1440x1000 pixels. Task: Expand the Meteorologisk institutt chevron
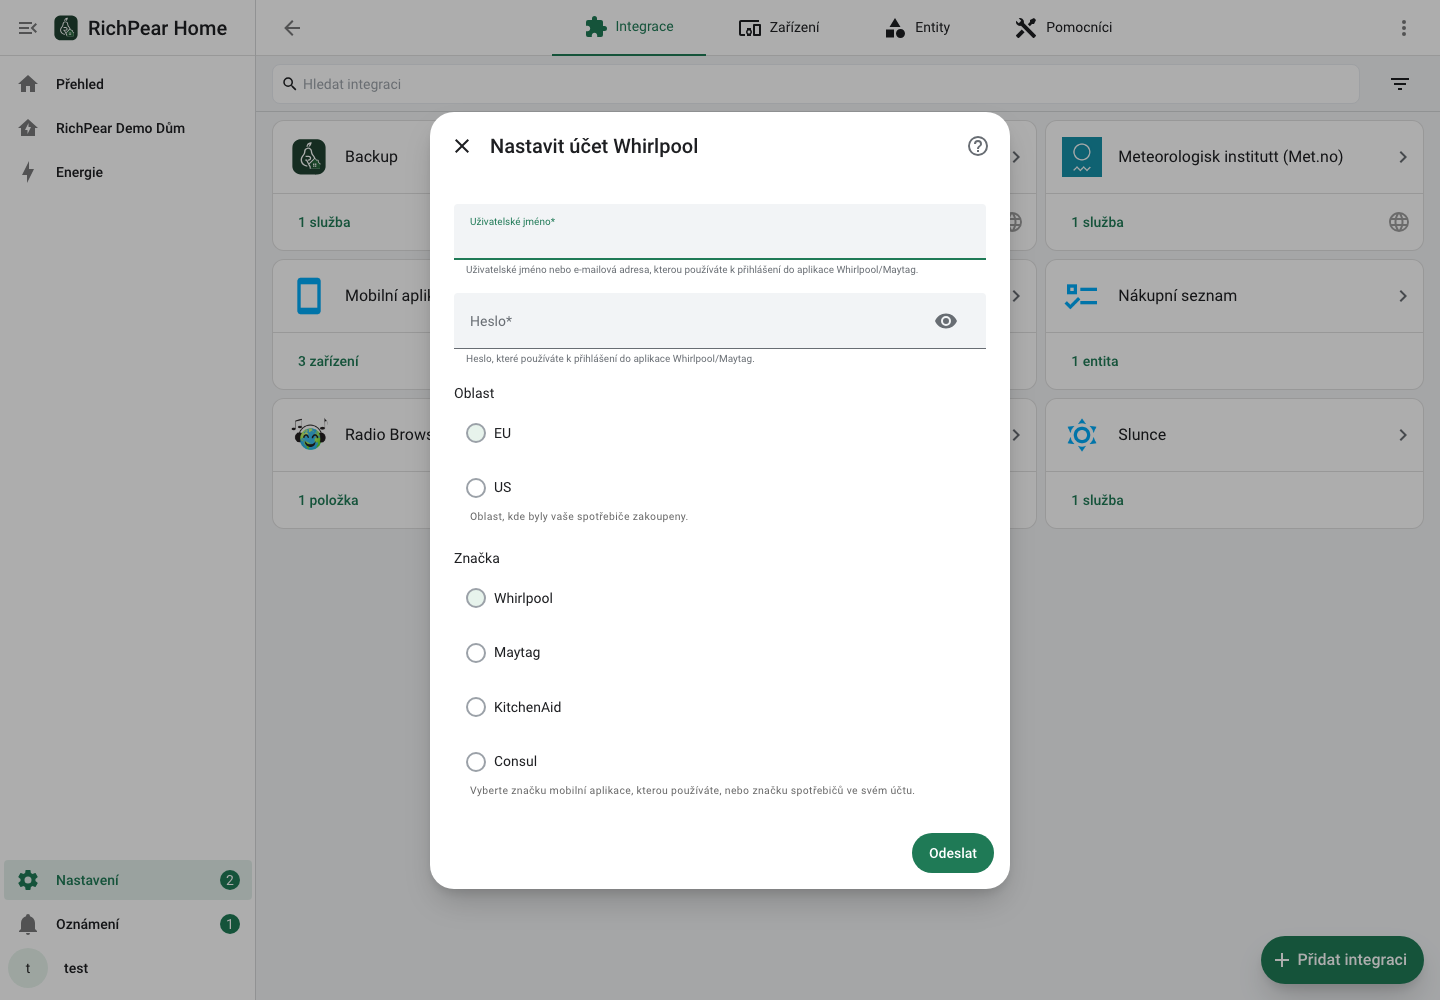[1403, 157]
